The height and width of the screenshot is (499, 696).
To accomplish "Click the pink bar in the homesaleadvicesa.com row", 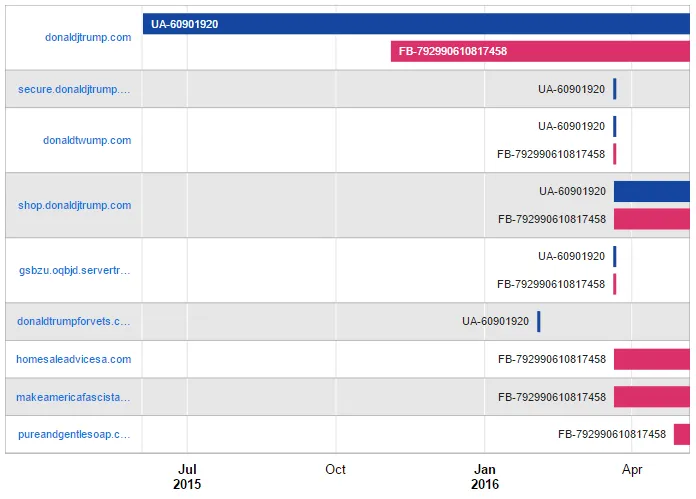I will [652, 359].
